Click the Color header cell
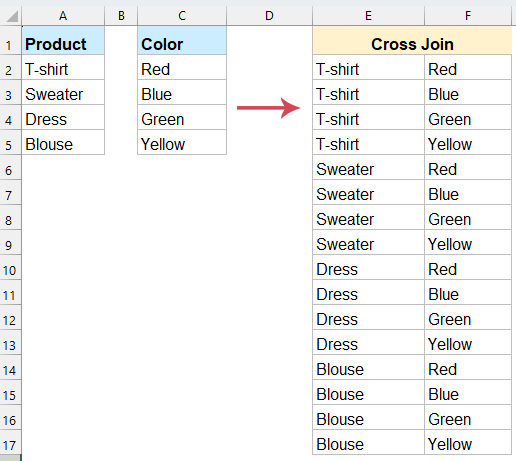The image size is (516, 461). point(182,41)
